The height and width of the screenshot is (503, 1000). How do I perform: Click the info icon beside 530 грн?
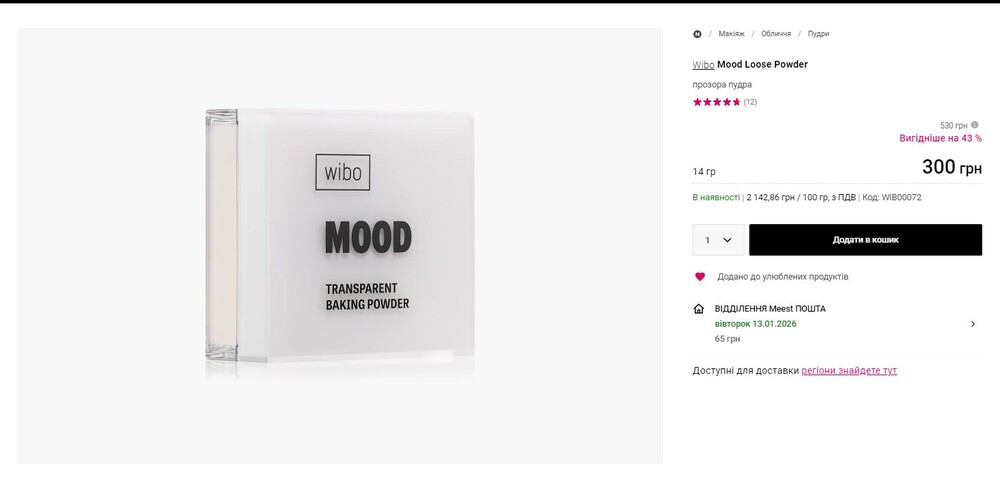coord(974,125)
